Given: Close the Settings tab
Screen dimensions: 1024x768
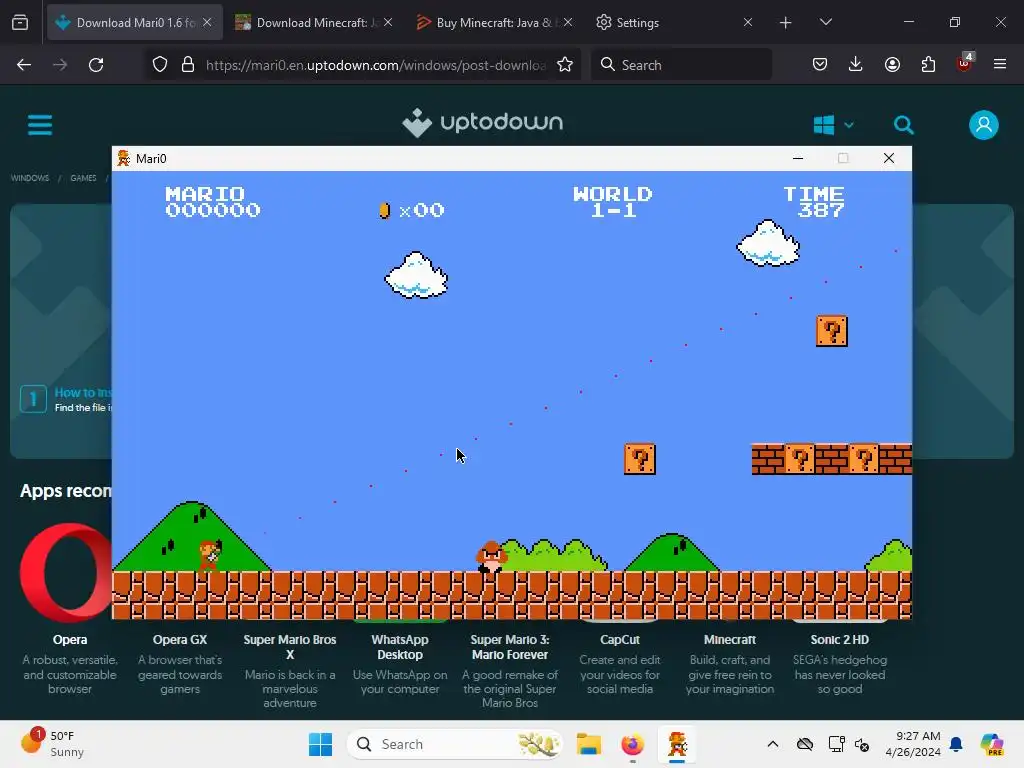Looking at the screenshot, I should (748, 22).
